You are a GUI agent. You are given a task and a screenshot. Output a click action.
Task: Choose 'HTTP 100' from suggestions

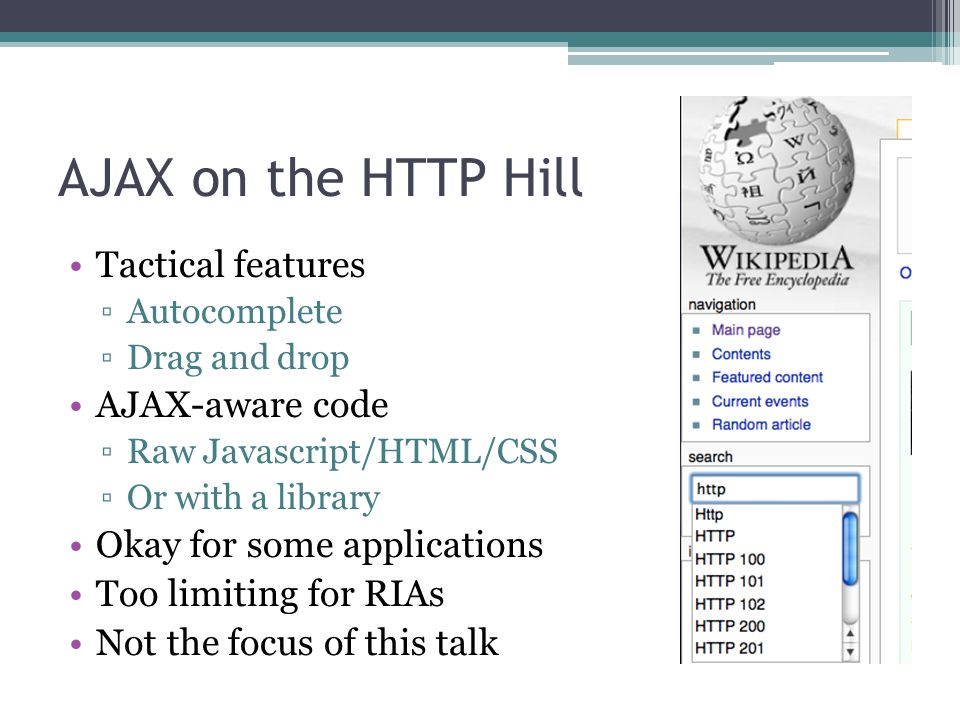point(730,559)
